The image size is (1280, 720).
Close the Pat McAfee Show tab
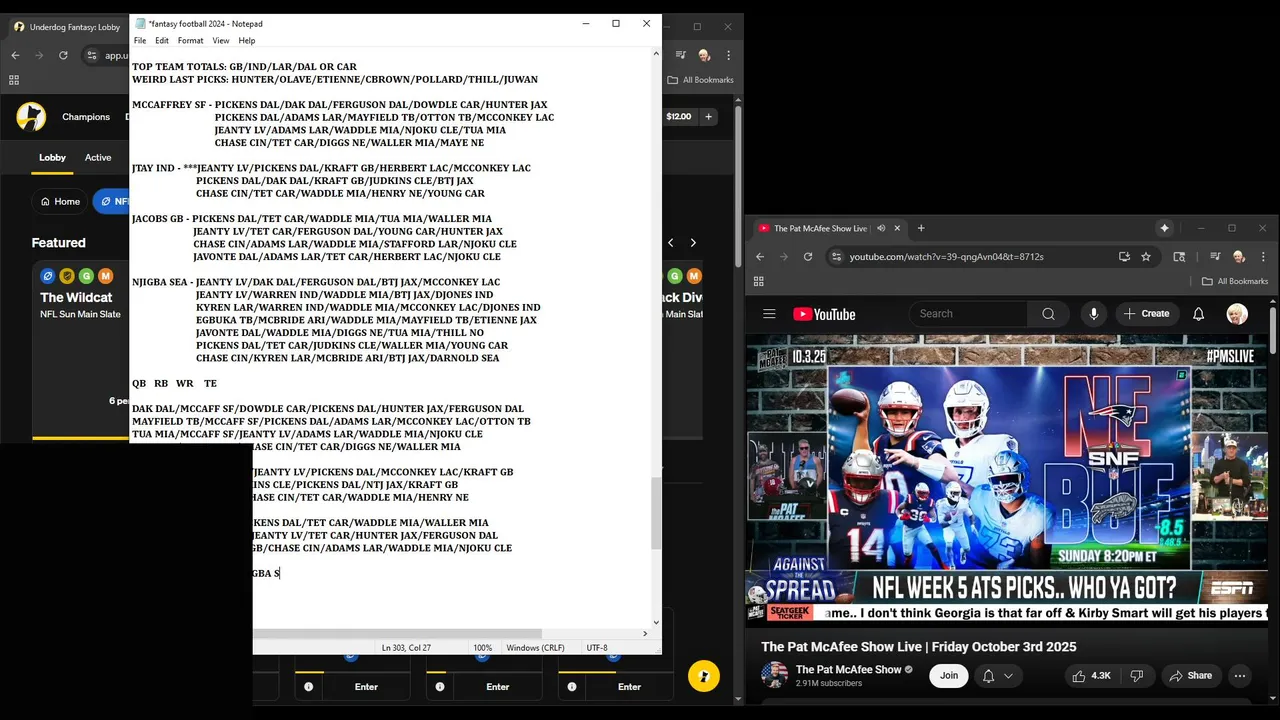[x=897, y=228]
